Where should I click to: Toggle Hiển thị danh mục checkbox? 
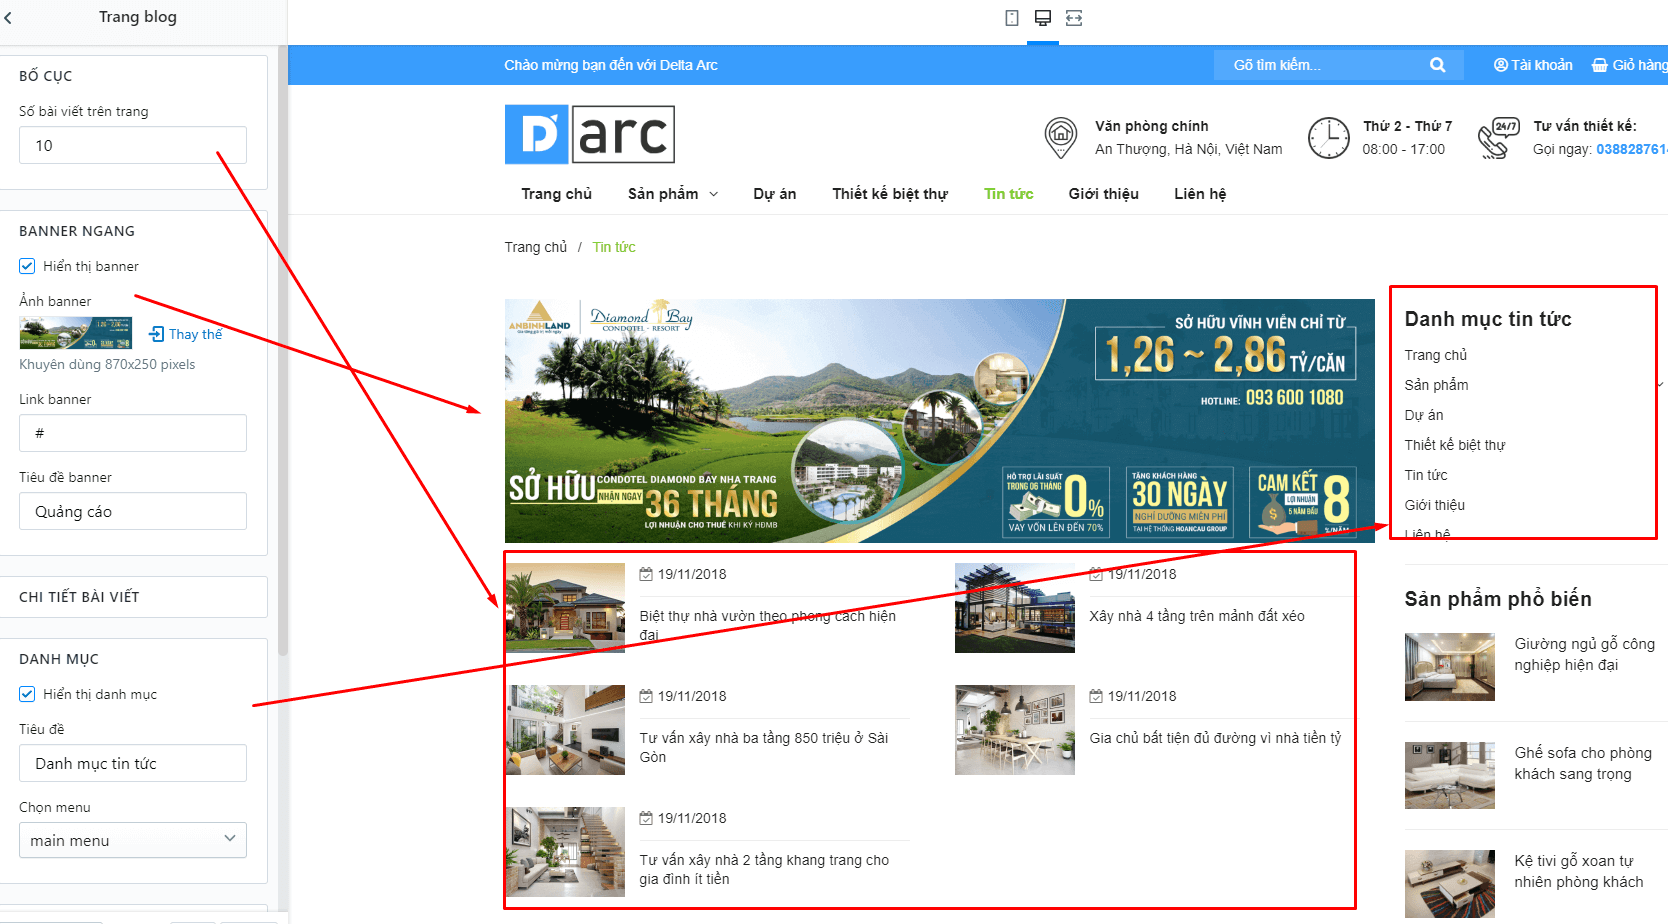pyautogui.click(x=27, y=694)
